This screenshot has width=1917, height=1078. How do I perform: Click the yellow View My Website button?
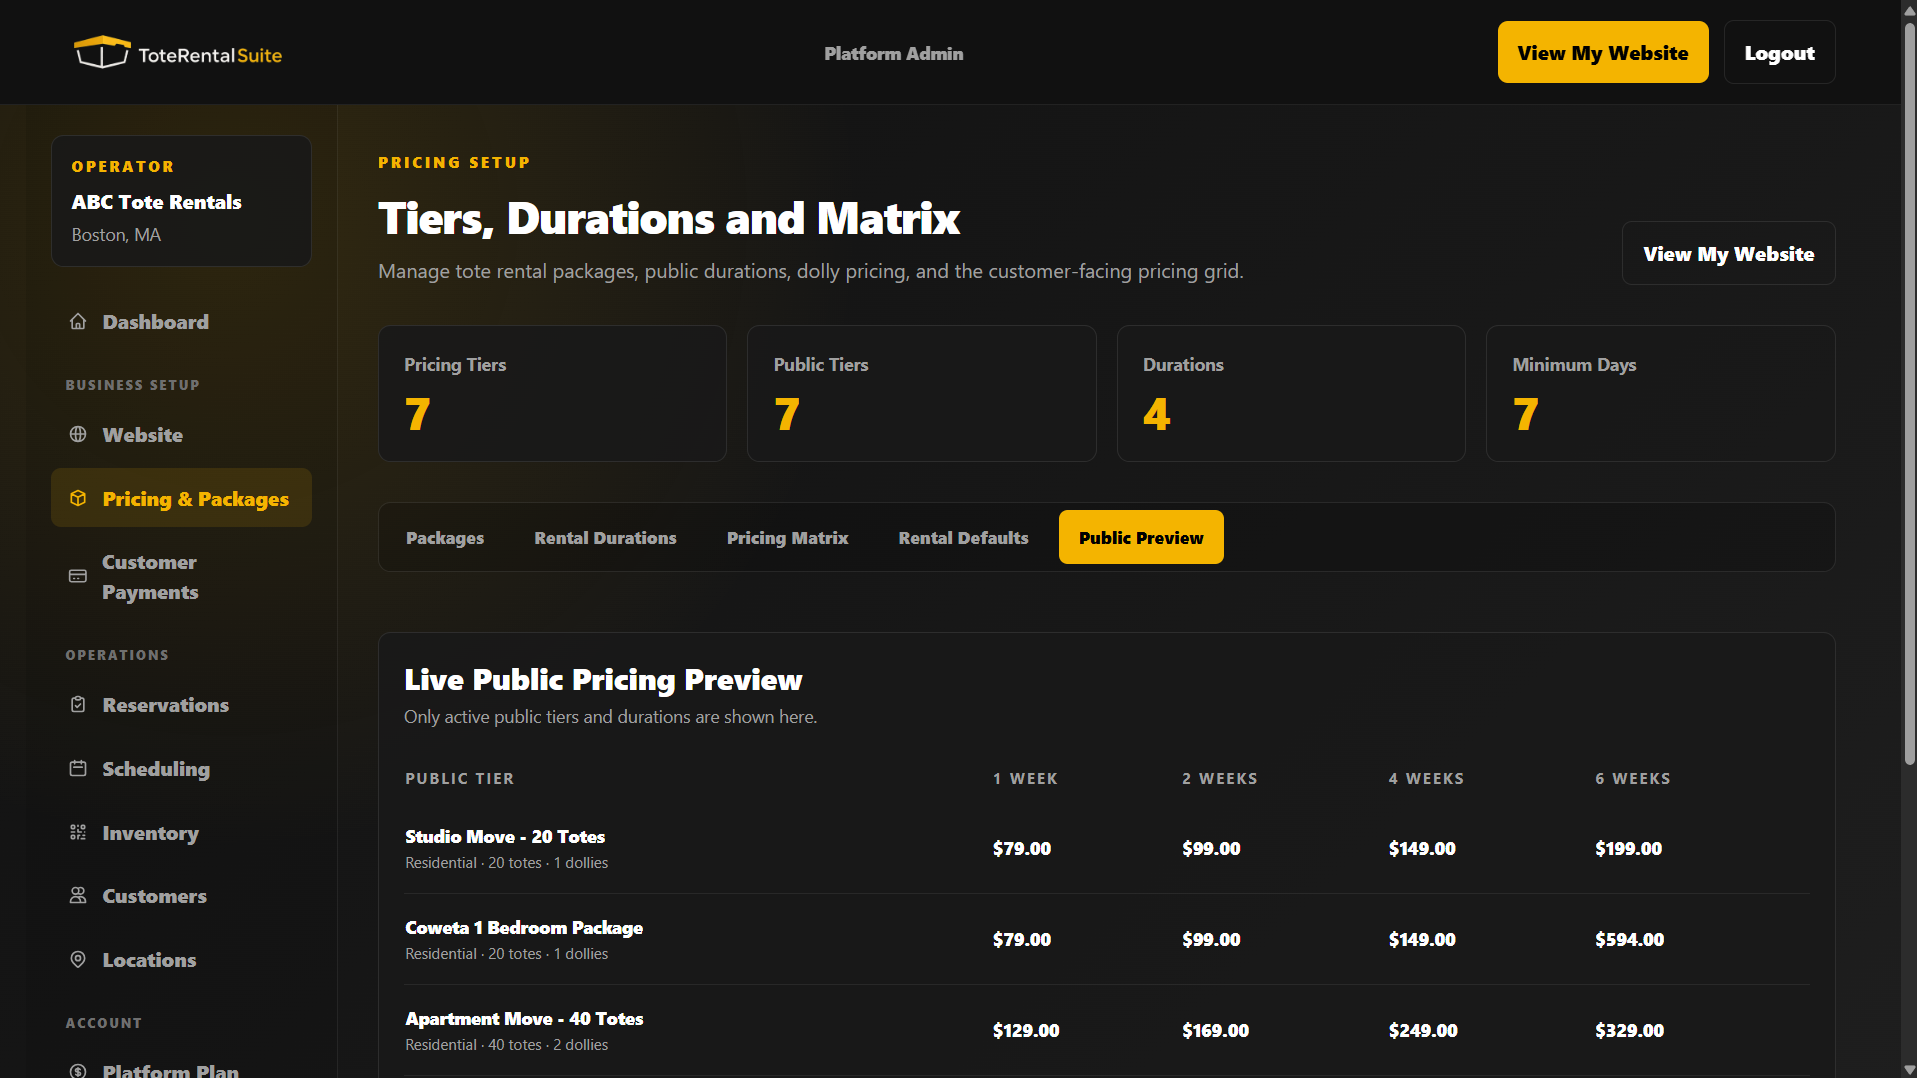(1603, 52)
